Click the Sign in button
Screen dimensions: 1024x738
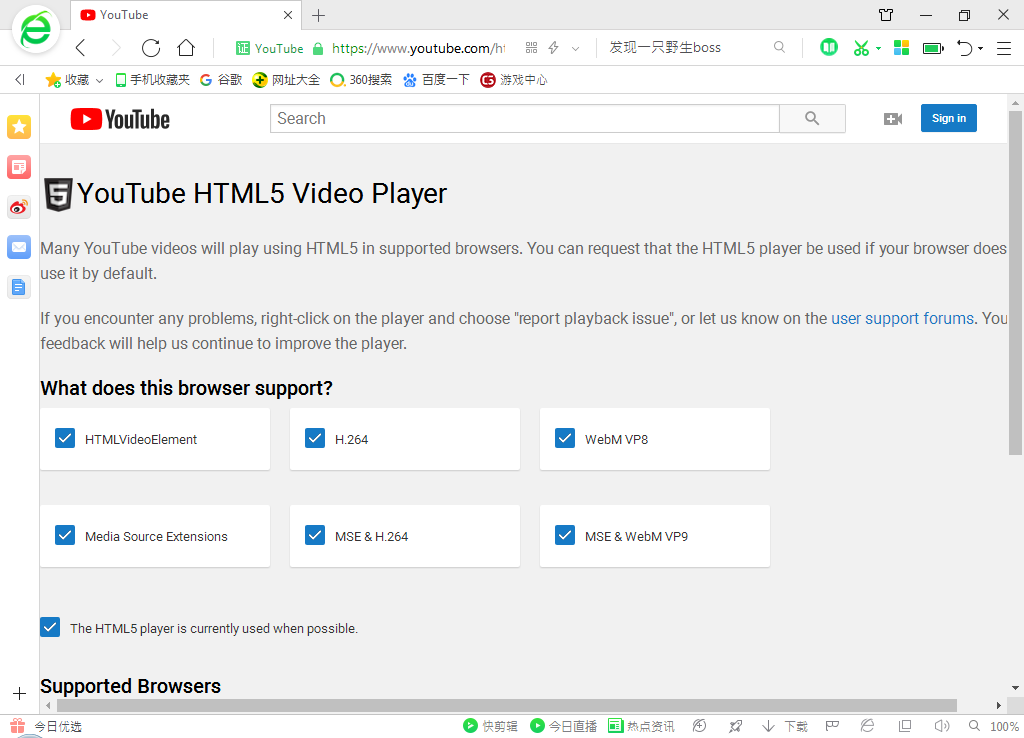948,118
